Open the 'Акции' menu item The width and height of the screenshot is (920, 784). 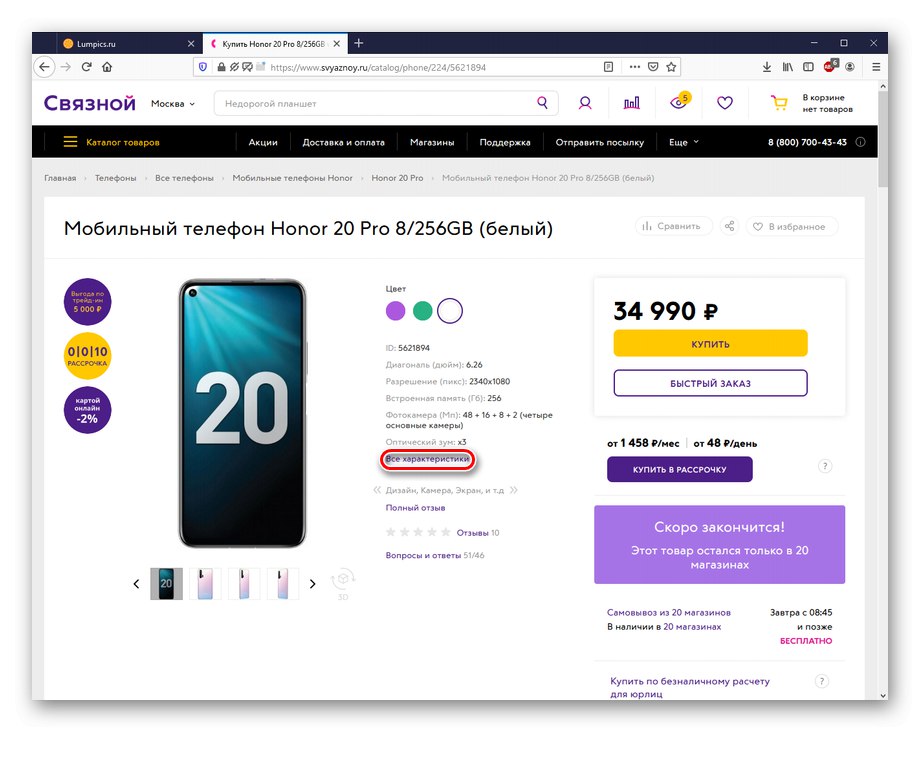[x=263, y=142]
